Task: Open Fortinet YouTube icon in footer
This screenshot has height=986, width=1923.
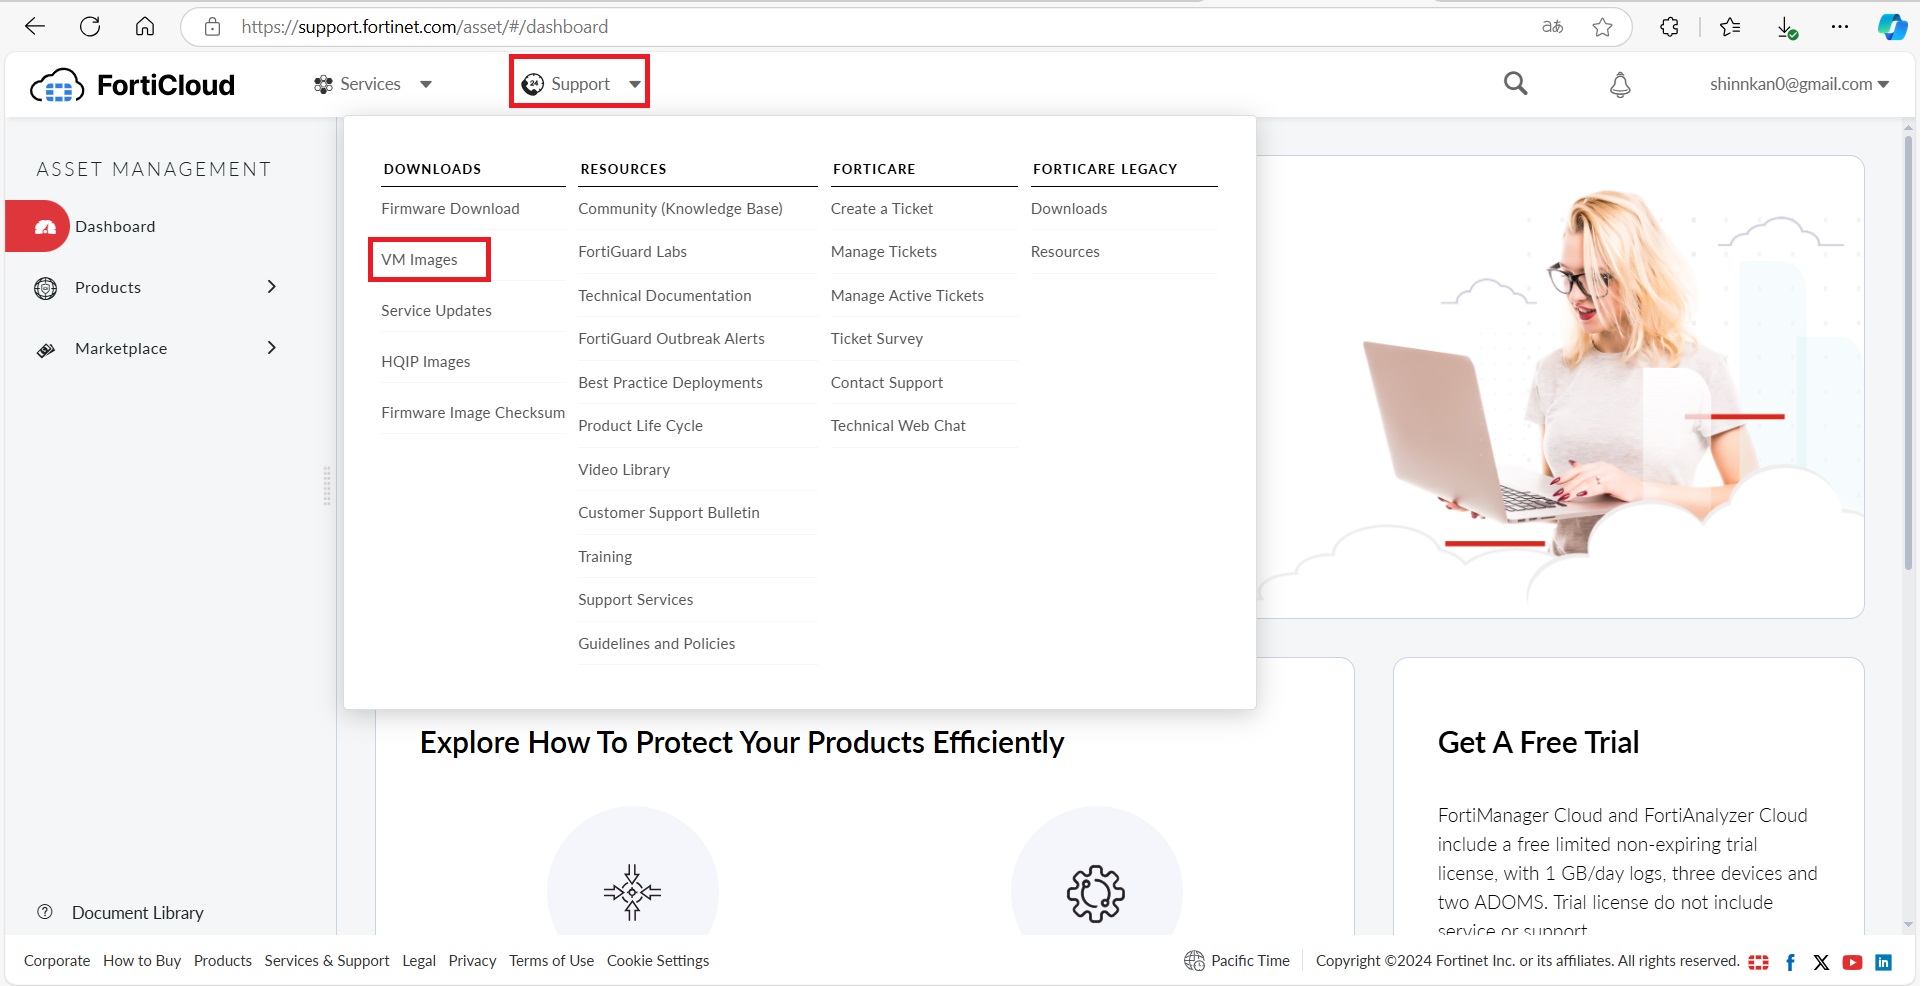Action: [x=1852, y=962]
